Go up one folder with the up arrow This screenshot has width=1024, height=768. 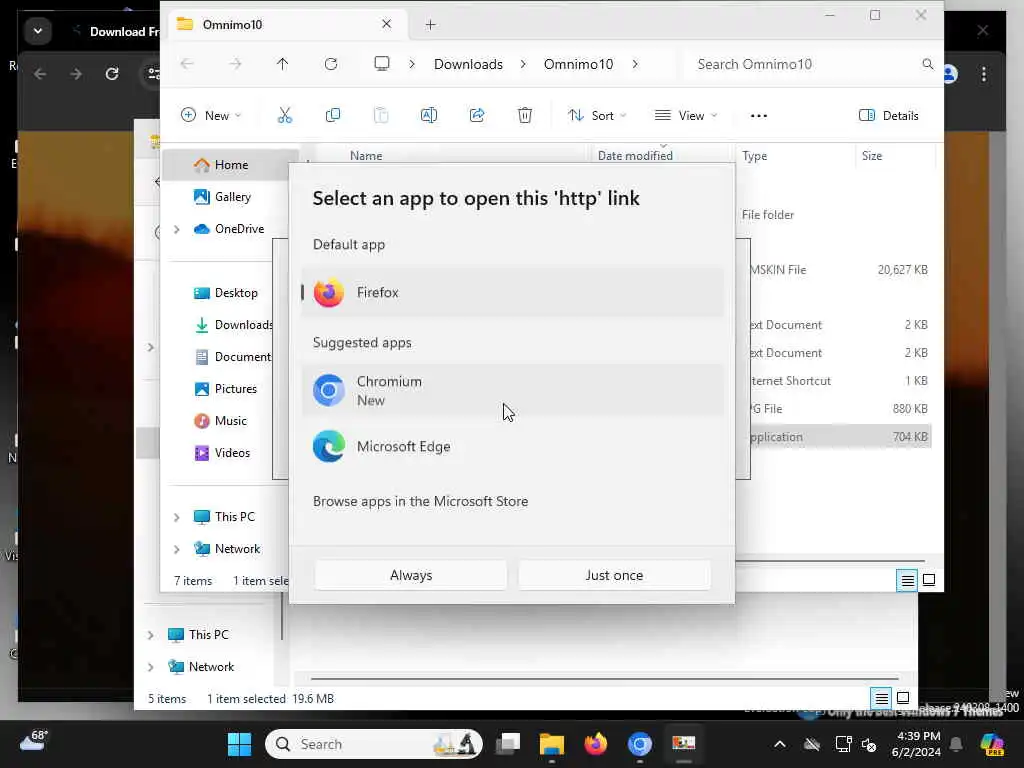coord(282,64)
